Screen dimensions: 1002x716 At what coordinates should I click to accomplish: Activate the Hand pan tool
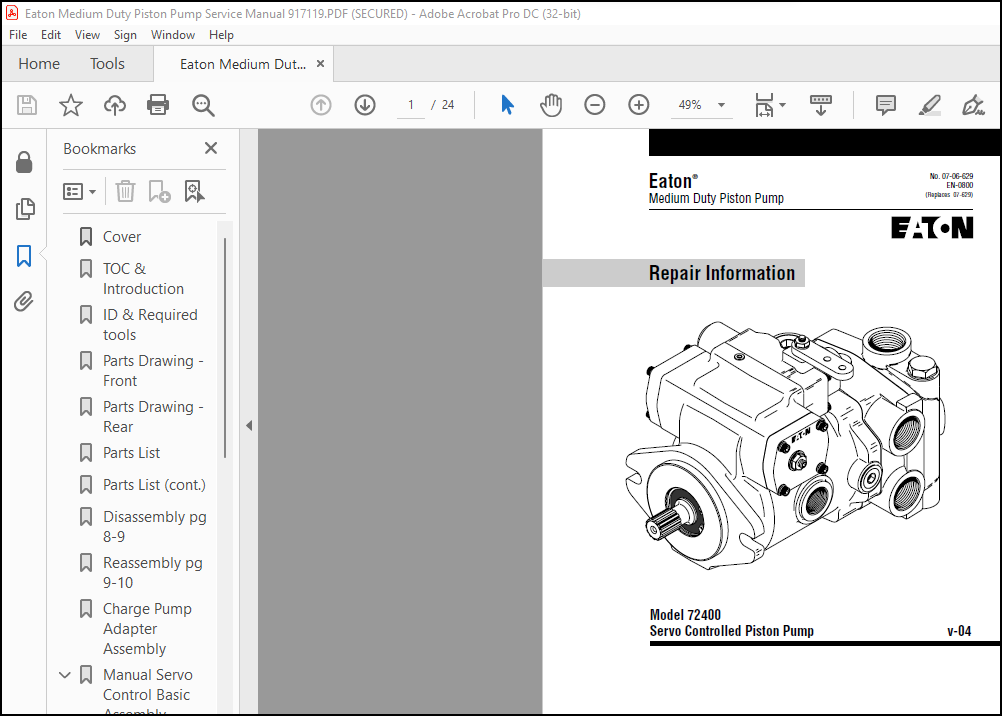tap(551, 105)
